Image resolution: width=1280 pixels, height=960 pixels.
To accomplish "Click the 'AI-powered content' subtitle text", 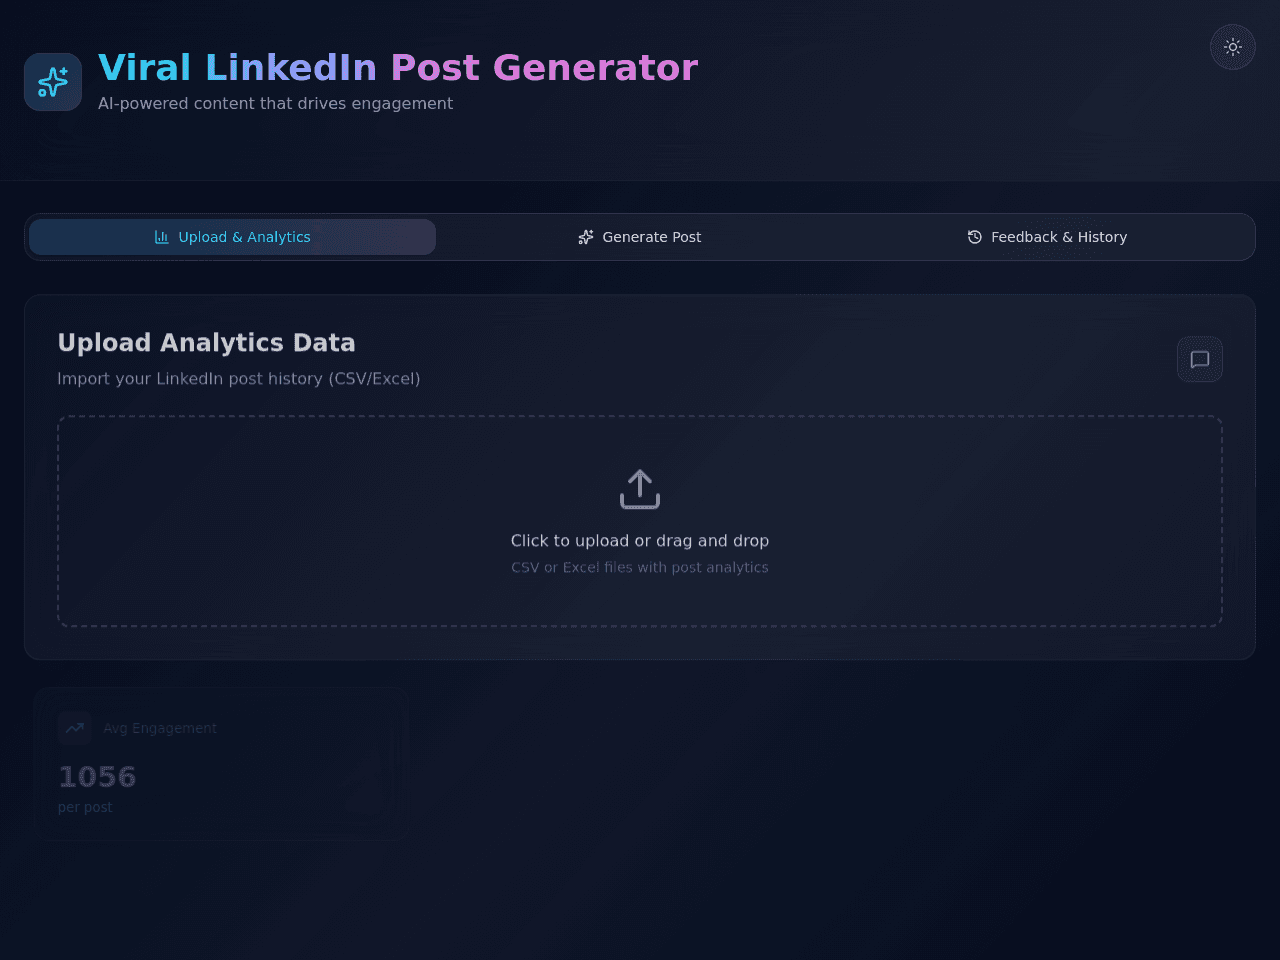I will pyautogui.click(x=275, y=103).
